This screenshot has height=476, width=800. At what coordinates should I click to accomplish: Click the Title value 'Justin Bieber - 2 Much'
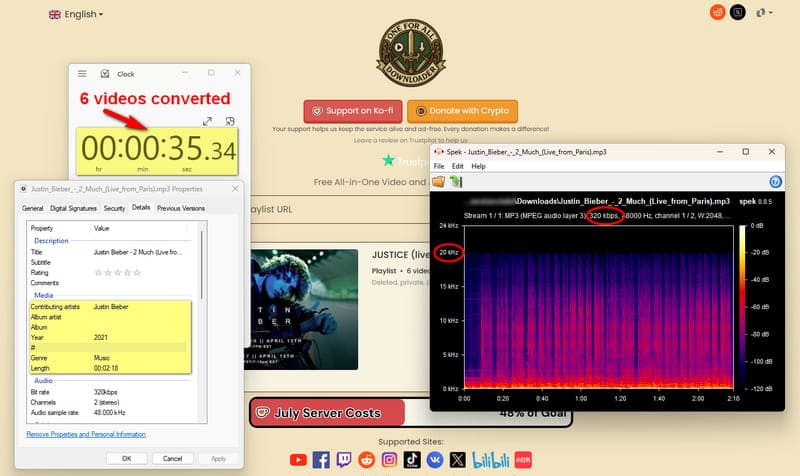pyautogui.click(x=137, y=252)
